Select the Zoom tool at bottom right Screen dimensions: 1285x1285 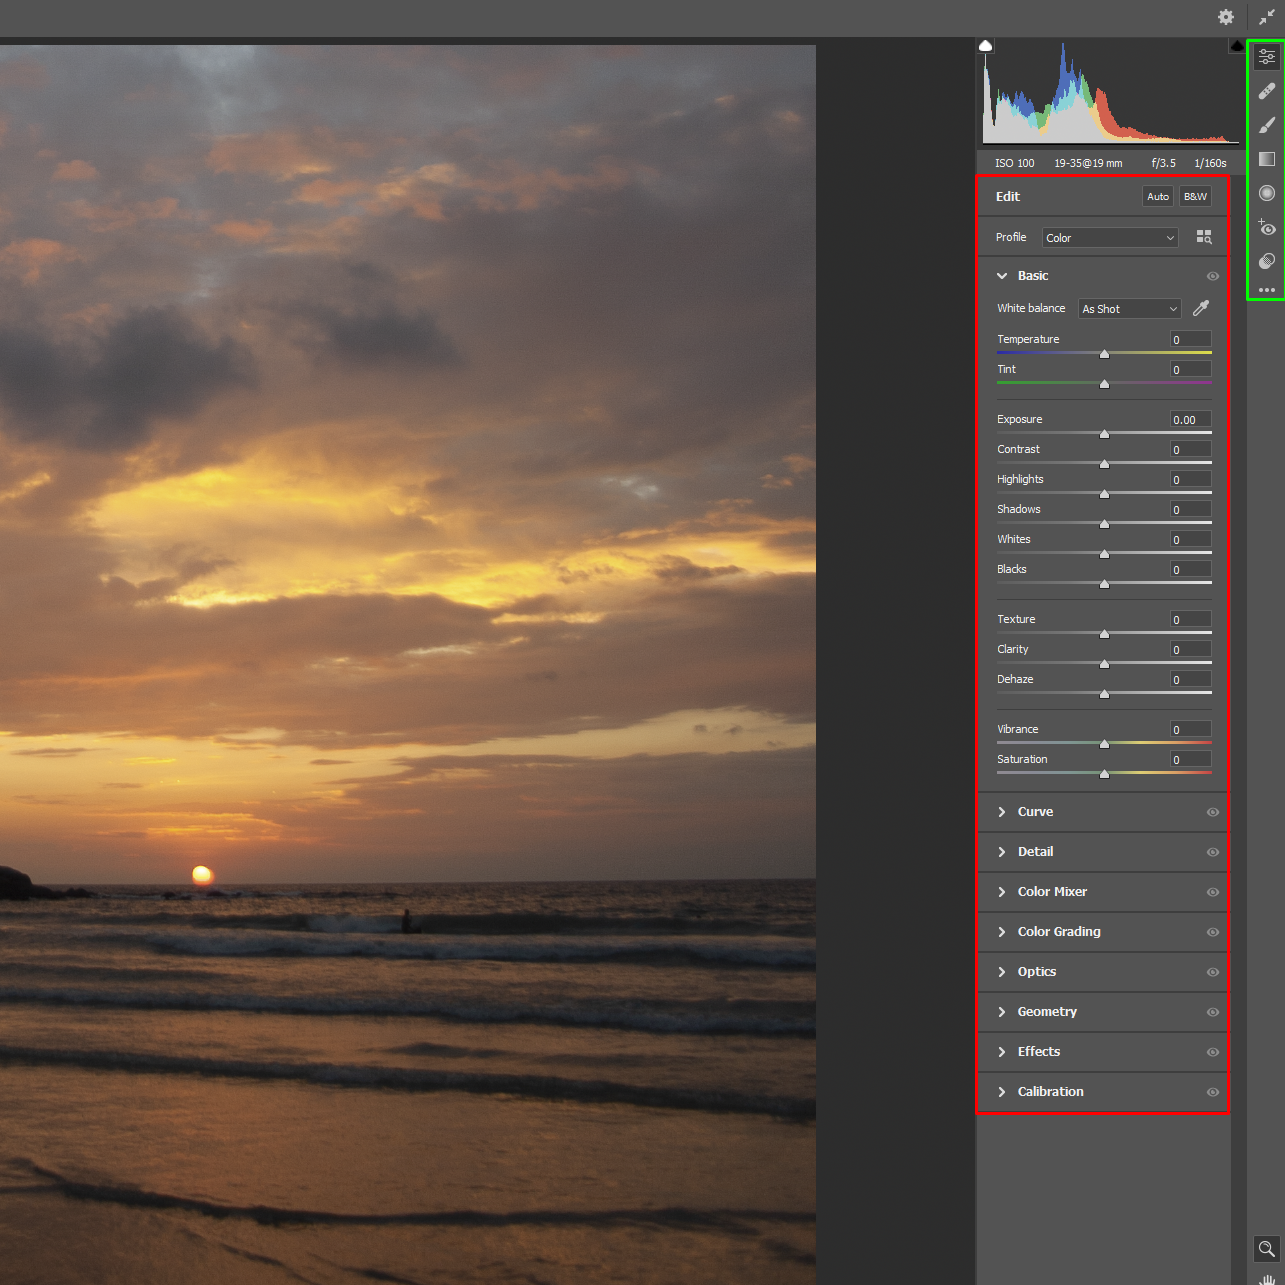1266,1249
